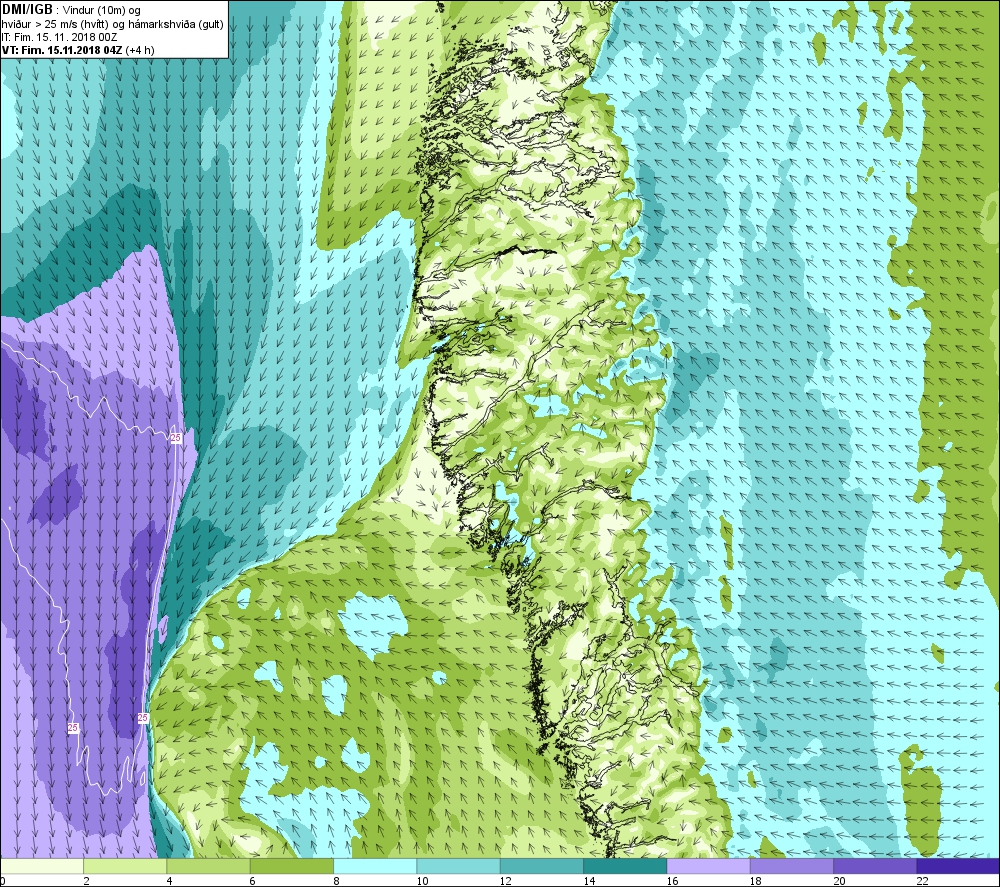Choose the 6–8 m/s olive green legend swatch
Image resolution: width=1000 pixels, height=887 pixels.
point(291,866)
